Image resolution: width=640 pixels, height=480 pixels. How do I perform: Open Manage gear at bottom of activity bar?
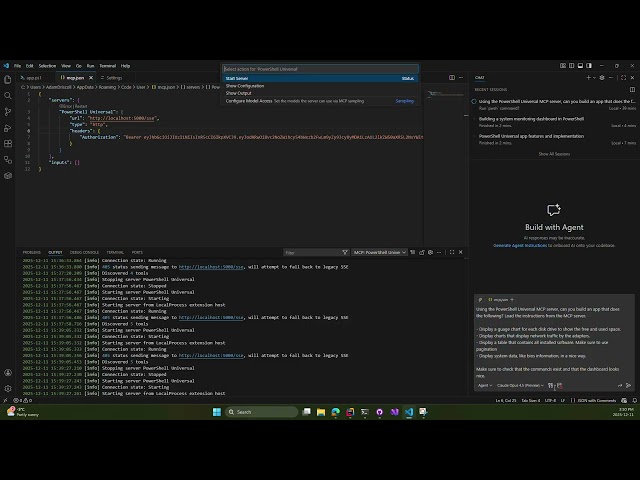click(x=8, y=389)
